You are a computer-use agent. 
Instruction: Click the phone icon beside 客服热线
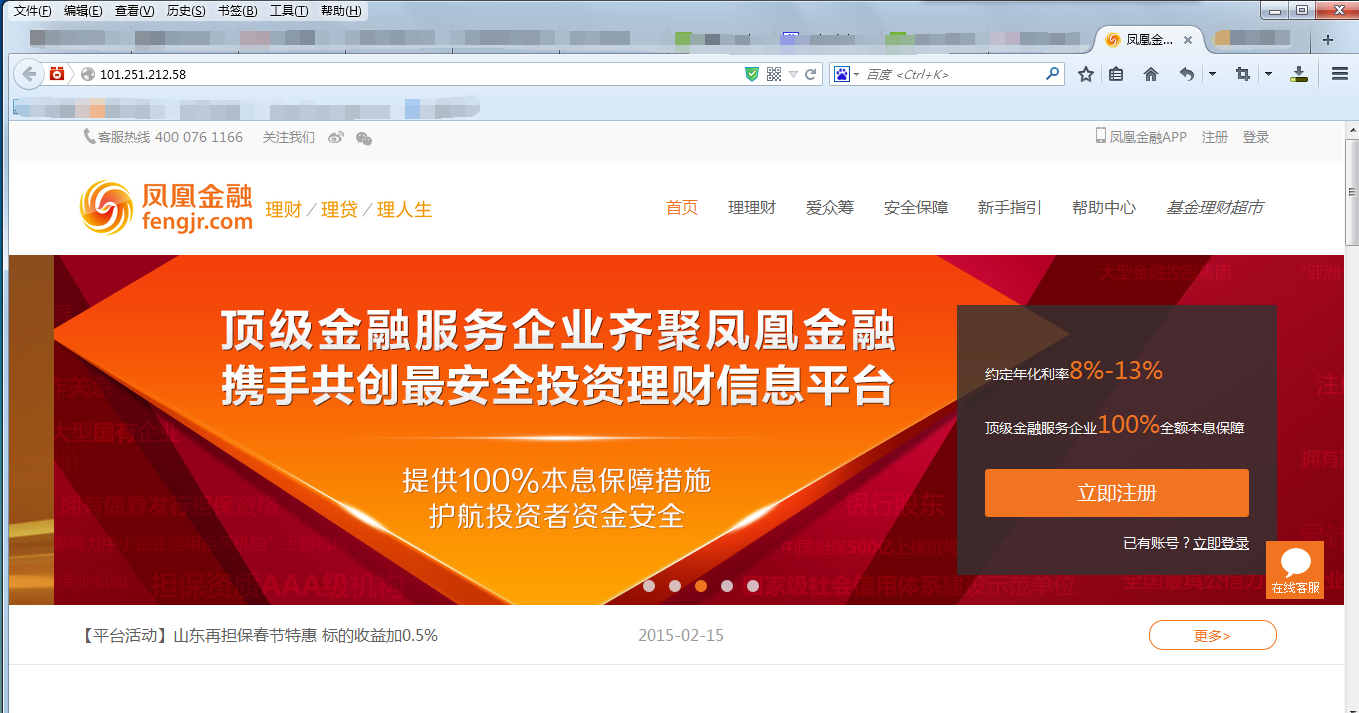click(x=89, y=136)
